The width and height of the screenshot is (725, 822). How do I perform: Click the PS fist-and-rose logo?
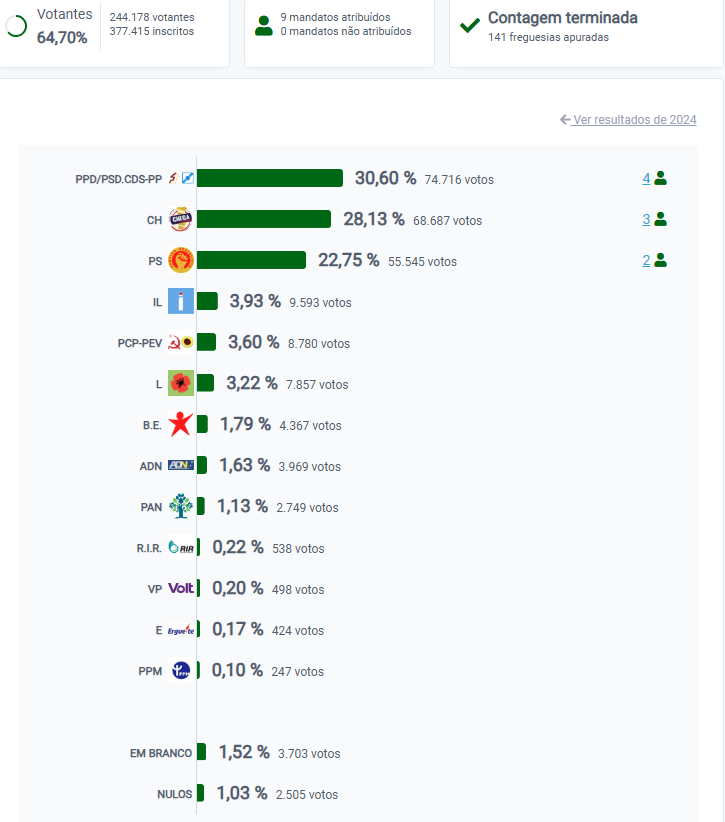(181, 261)
